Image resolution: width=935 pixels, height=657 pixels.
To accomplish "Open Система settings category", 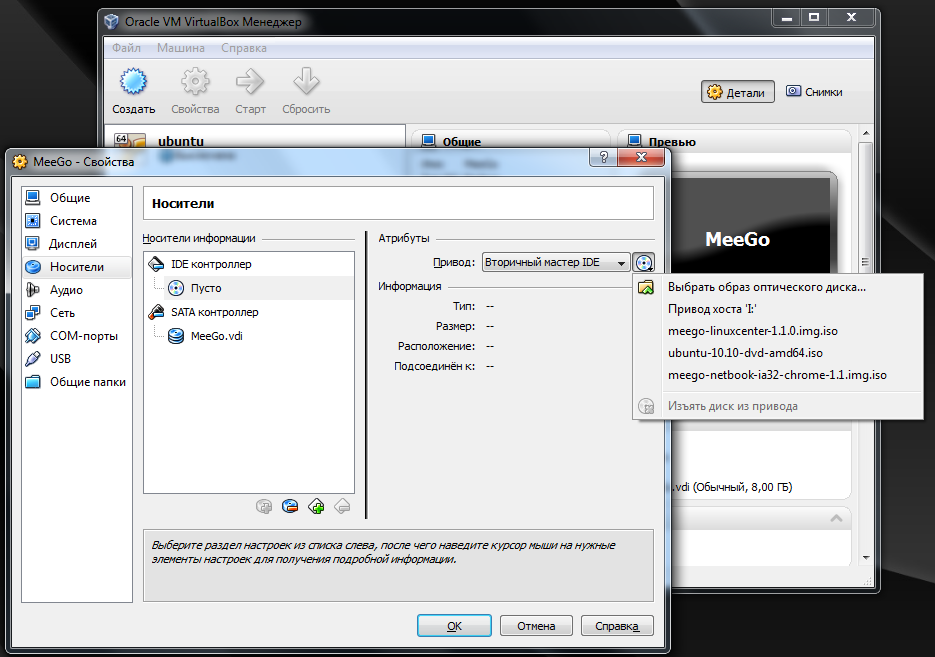I will coord(73,221).
